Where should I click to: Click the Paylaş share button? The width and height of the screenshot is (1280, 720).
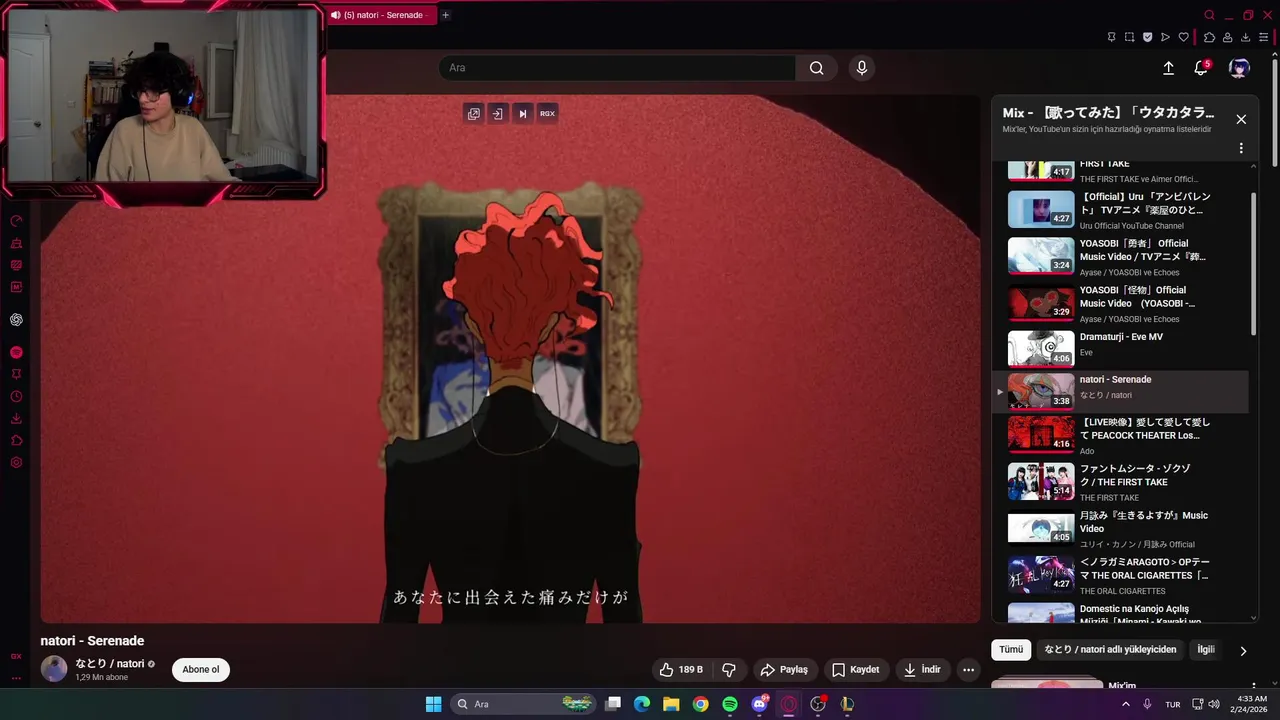click(783, 670)
